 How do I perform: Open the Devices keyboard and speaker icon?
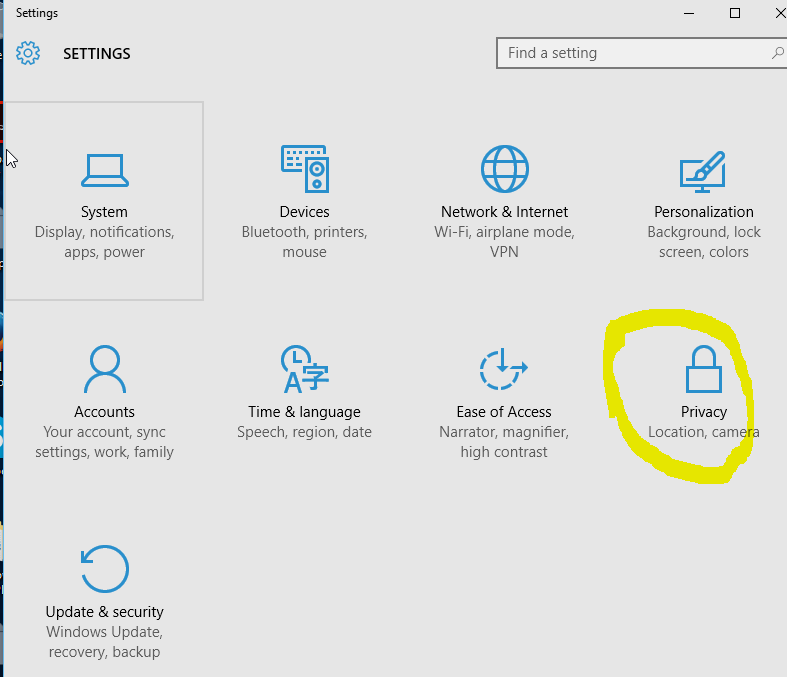coord(305,169)
